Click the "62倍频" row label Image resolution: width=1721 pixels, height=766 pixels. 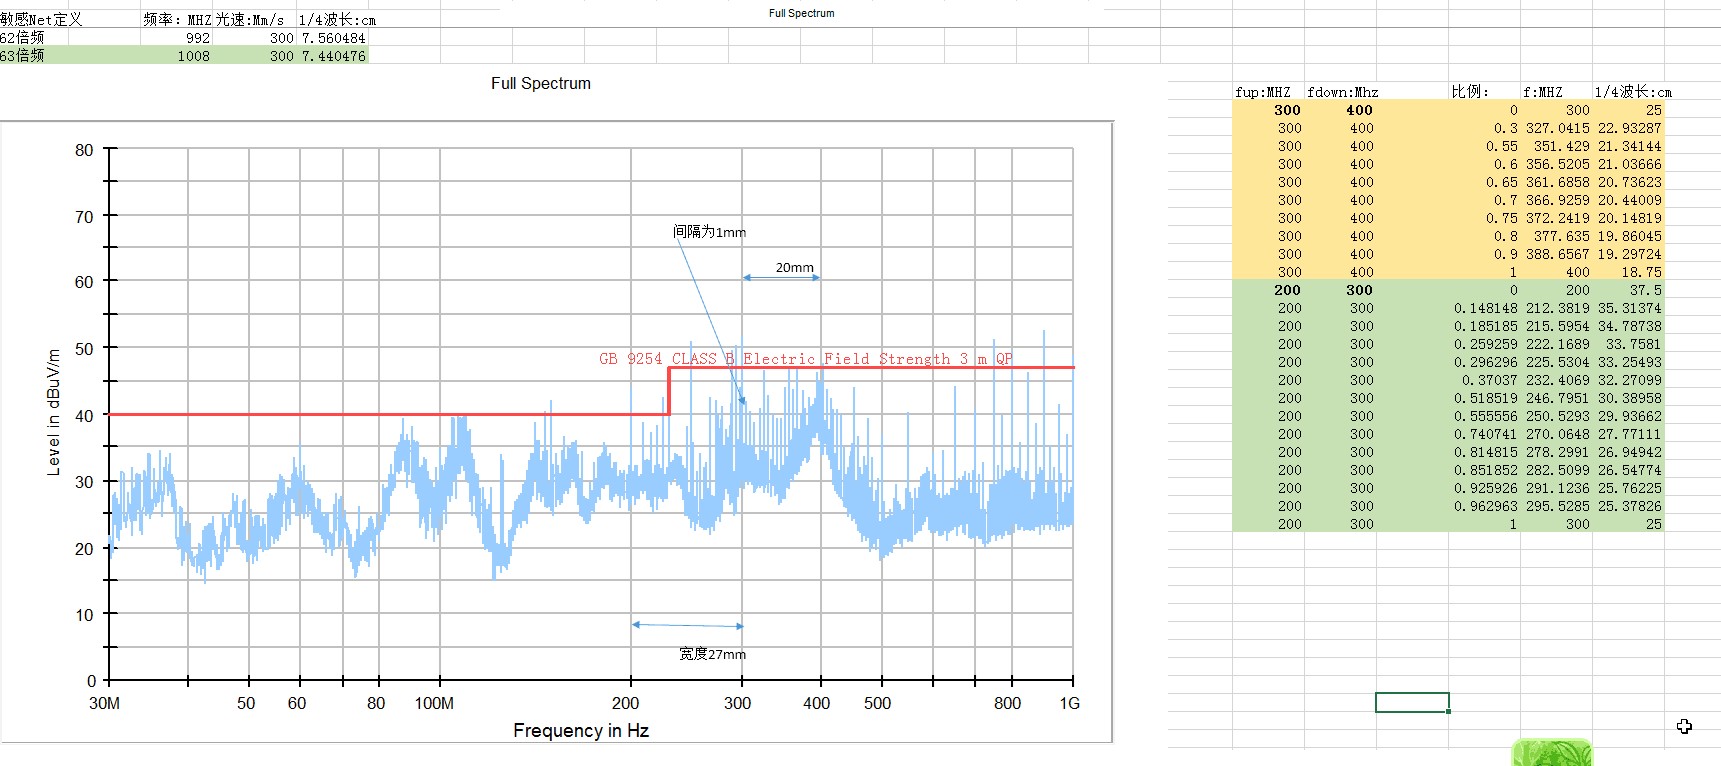22,38
